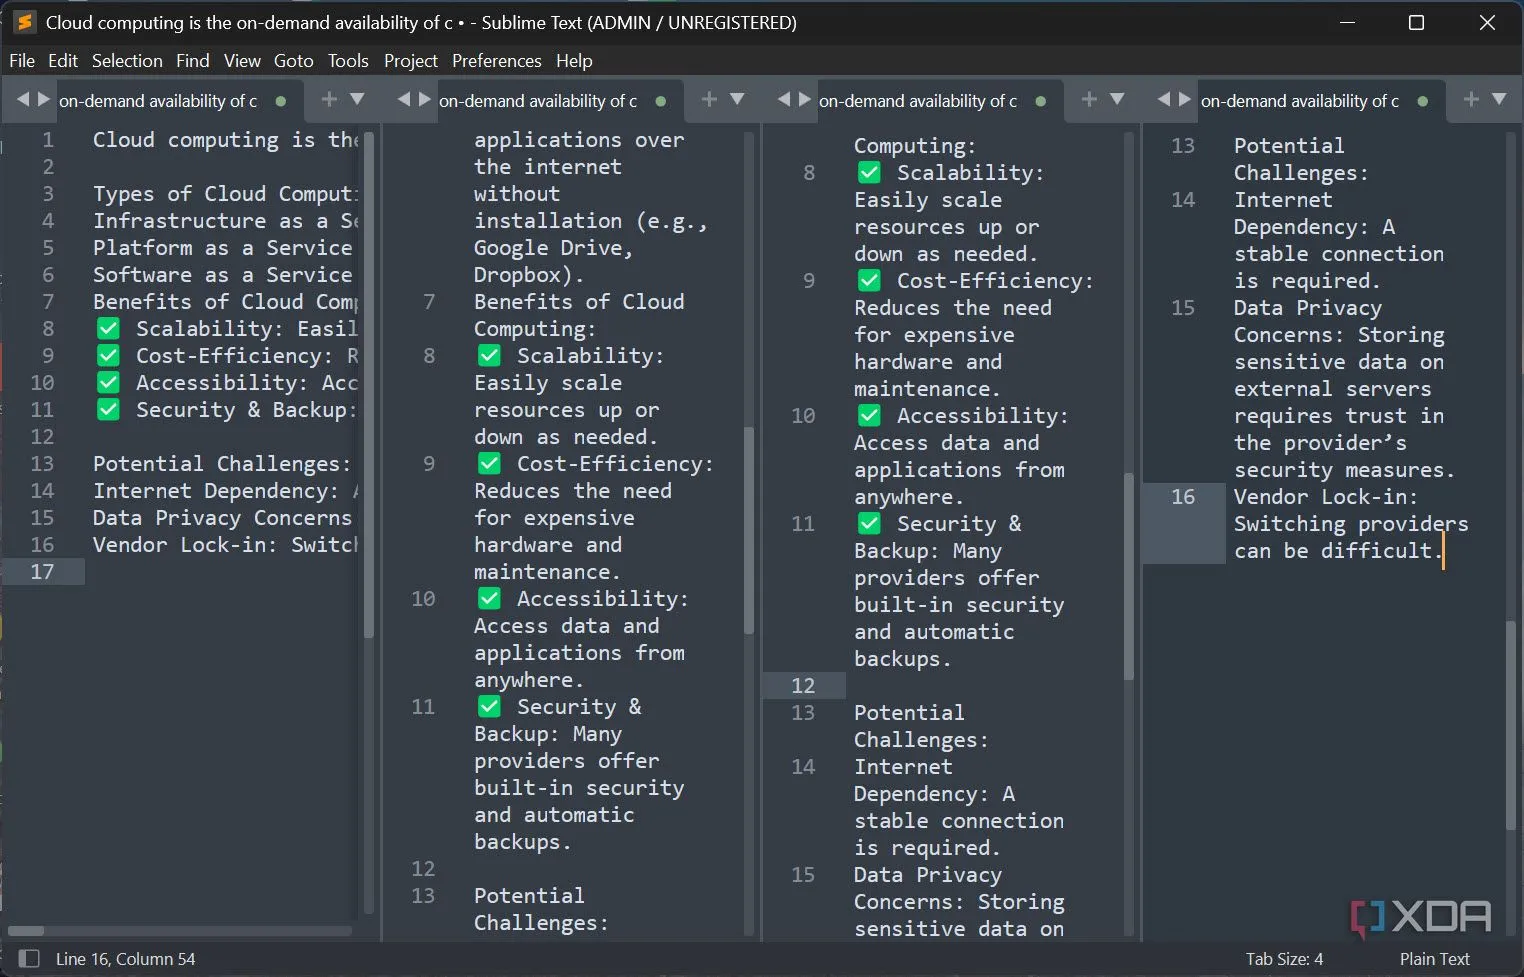Toggle the side bar icon in status bar
Image resolution: width=1524 pixels, height=977 pixels.
tap(29, 959)
